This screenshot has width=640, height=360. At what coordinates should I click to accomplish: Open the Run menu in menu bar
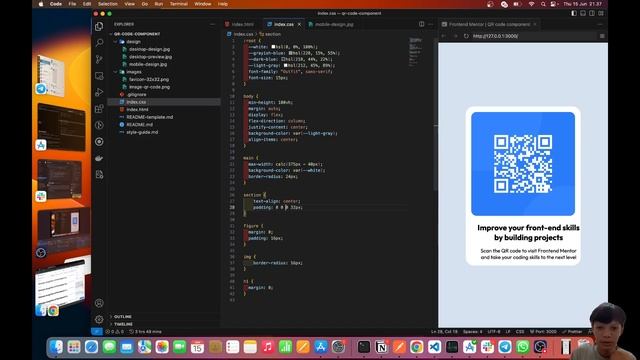click(x=158, y=4)
